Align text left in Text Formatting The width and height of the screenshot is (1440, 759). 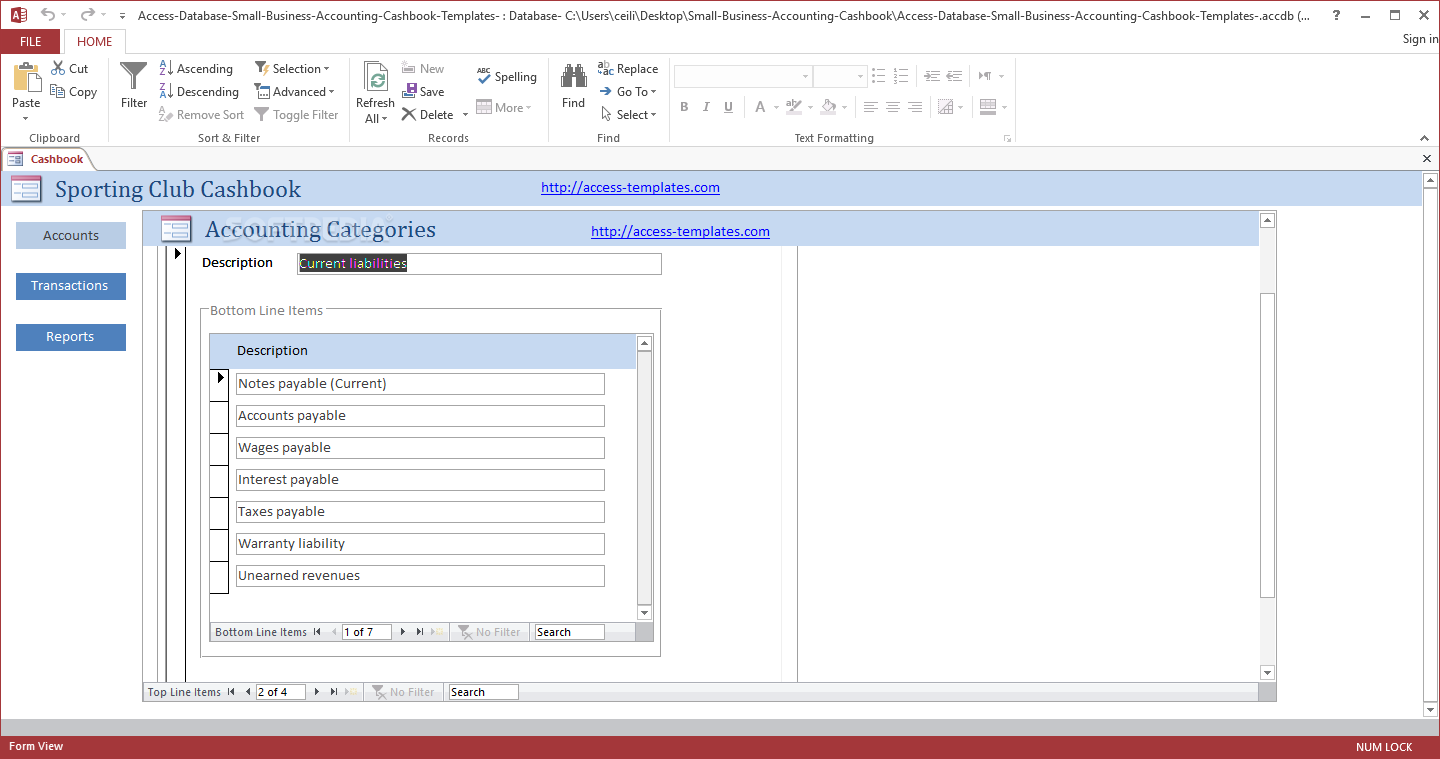pos(870,107)
